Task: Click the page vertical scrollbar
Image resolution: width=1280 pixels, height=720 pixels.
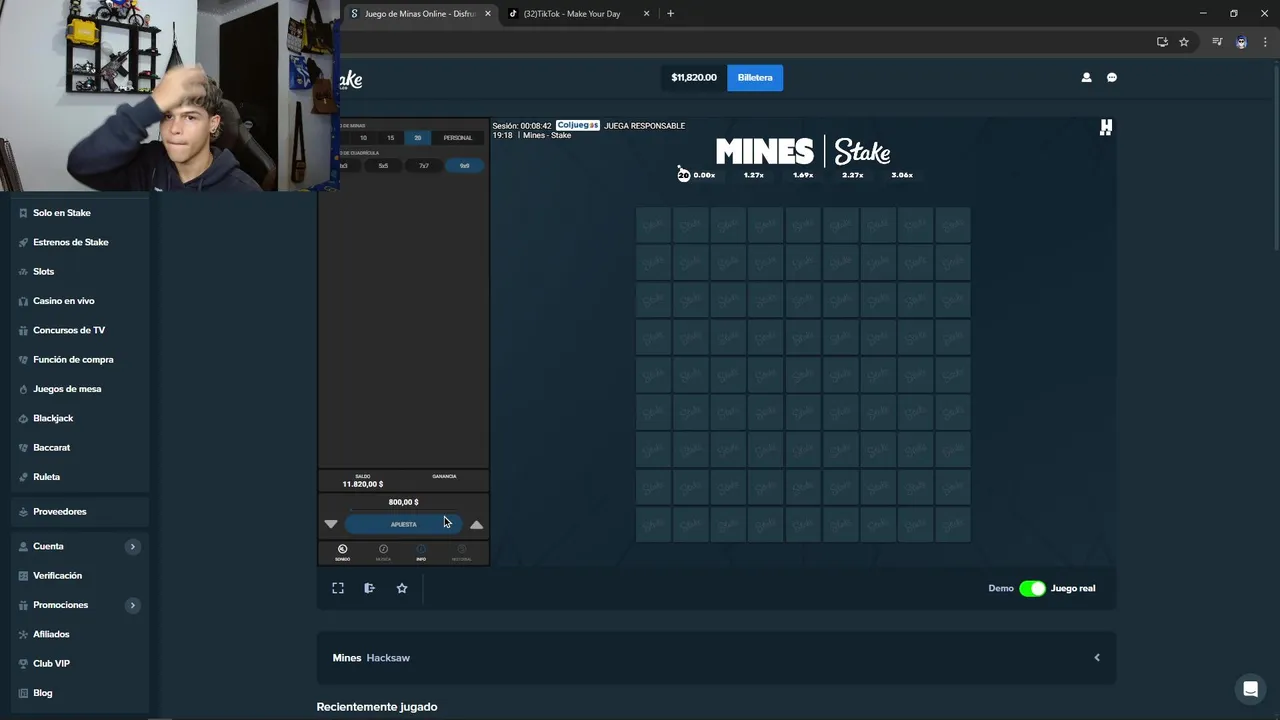Action: [1275, 160]
